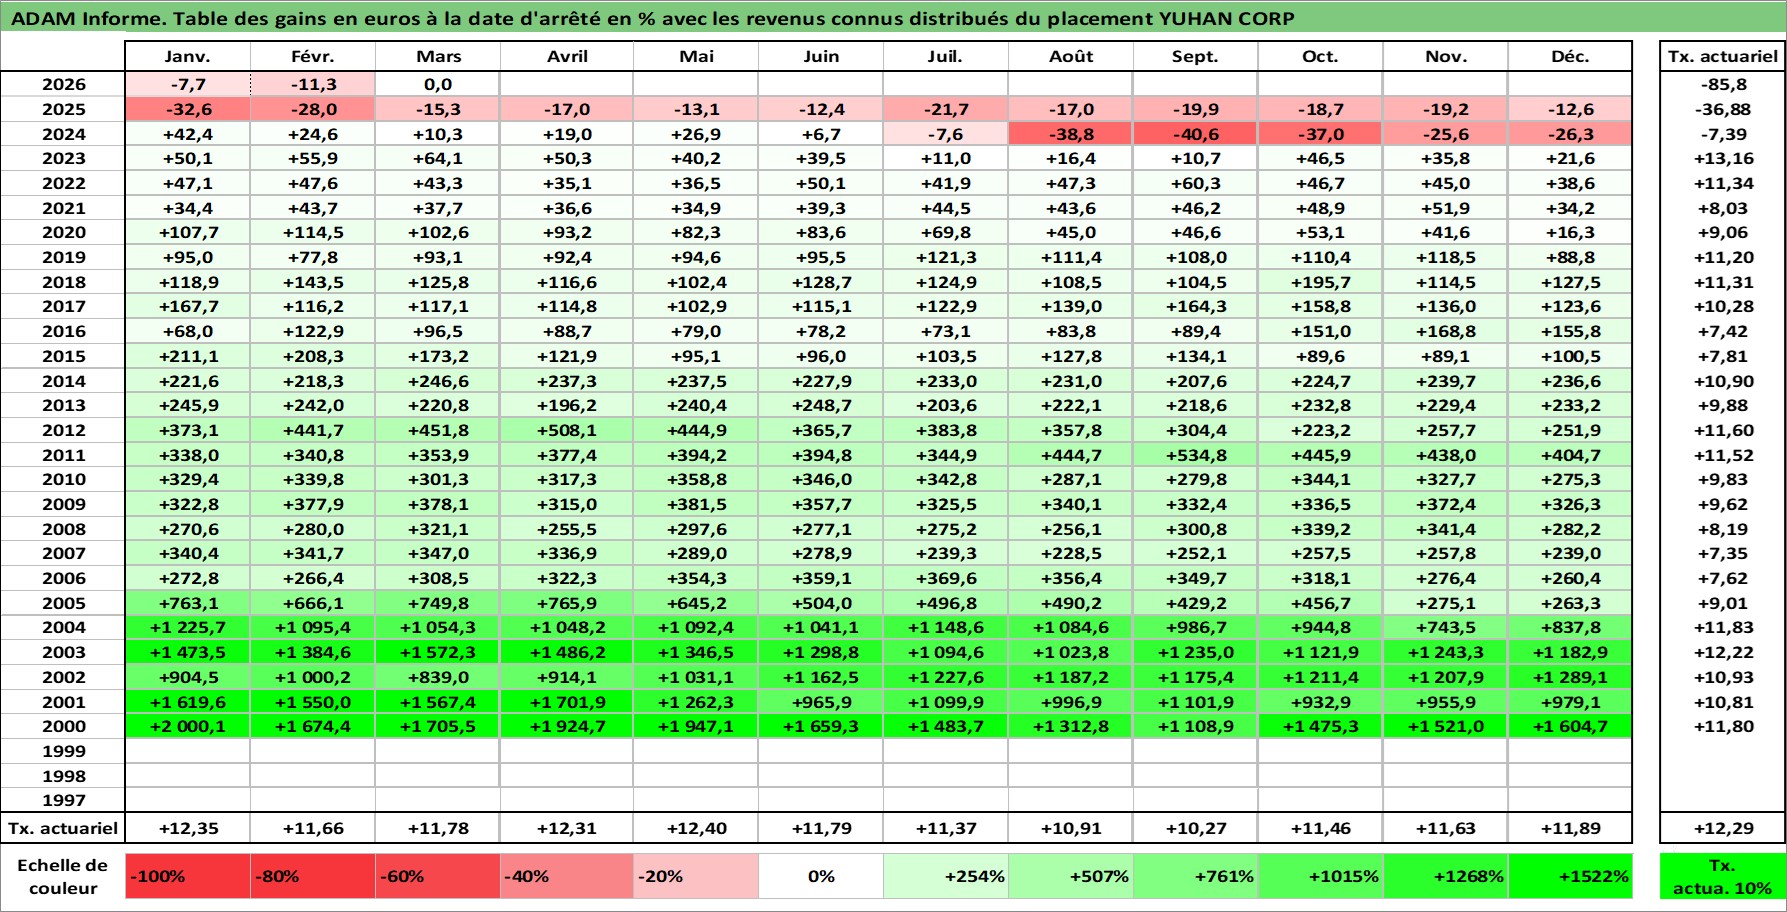Viewport: 1787px width, 912px height.
Task: Click the 'Tx. actuariel' row label at bottom left
Action: click(x=63, y=828)
